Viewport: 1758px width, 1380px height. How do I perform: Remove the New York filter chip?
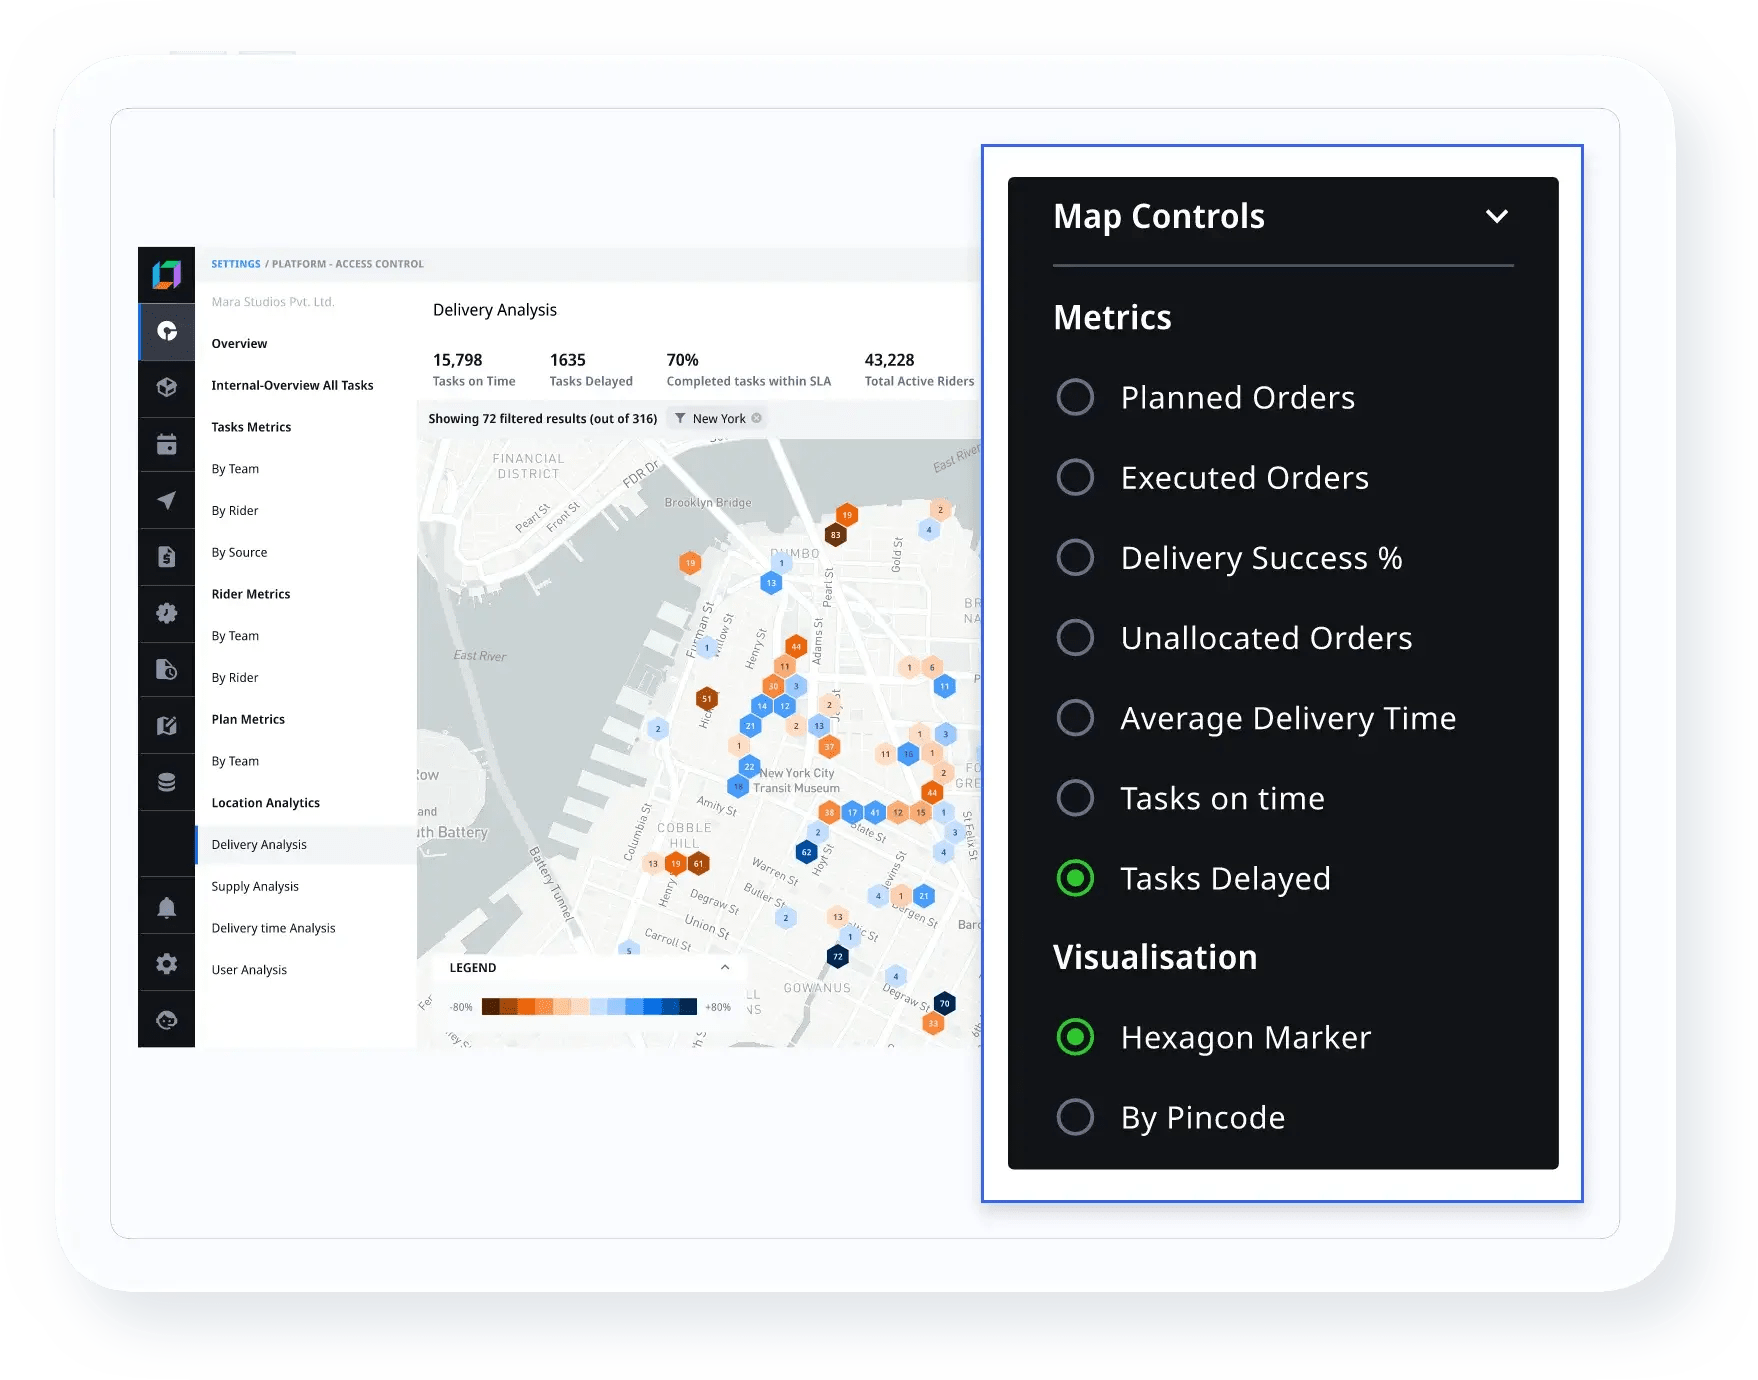[x=757, y=418]
